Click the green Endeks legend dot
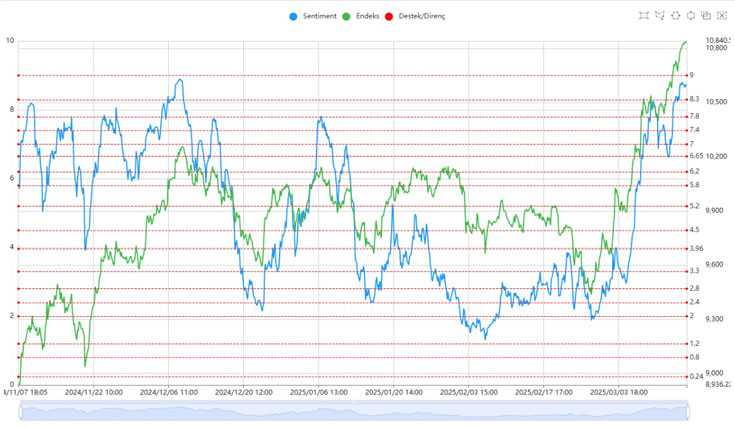735x427 pixels. (x=346, y=17)
